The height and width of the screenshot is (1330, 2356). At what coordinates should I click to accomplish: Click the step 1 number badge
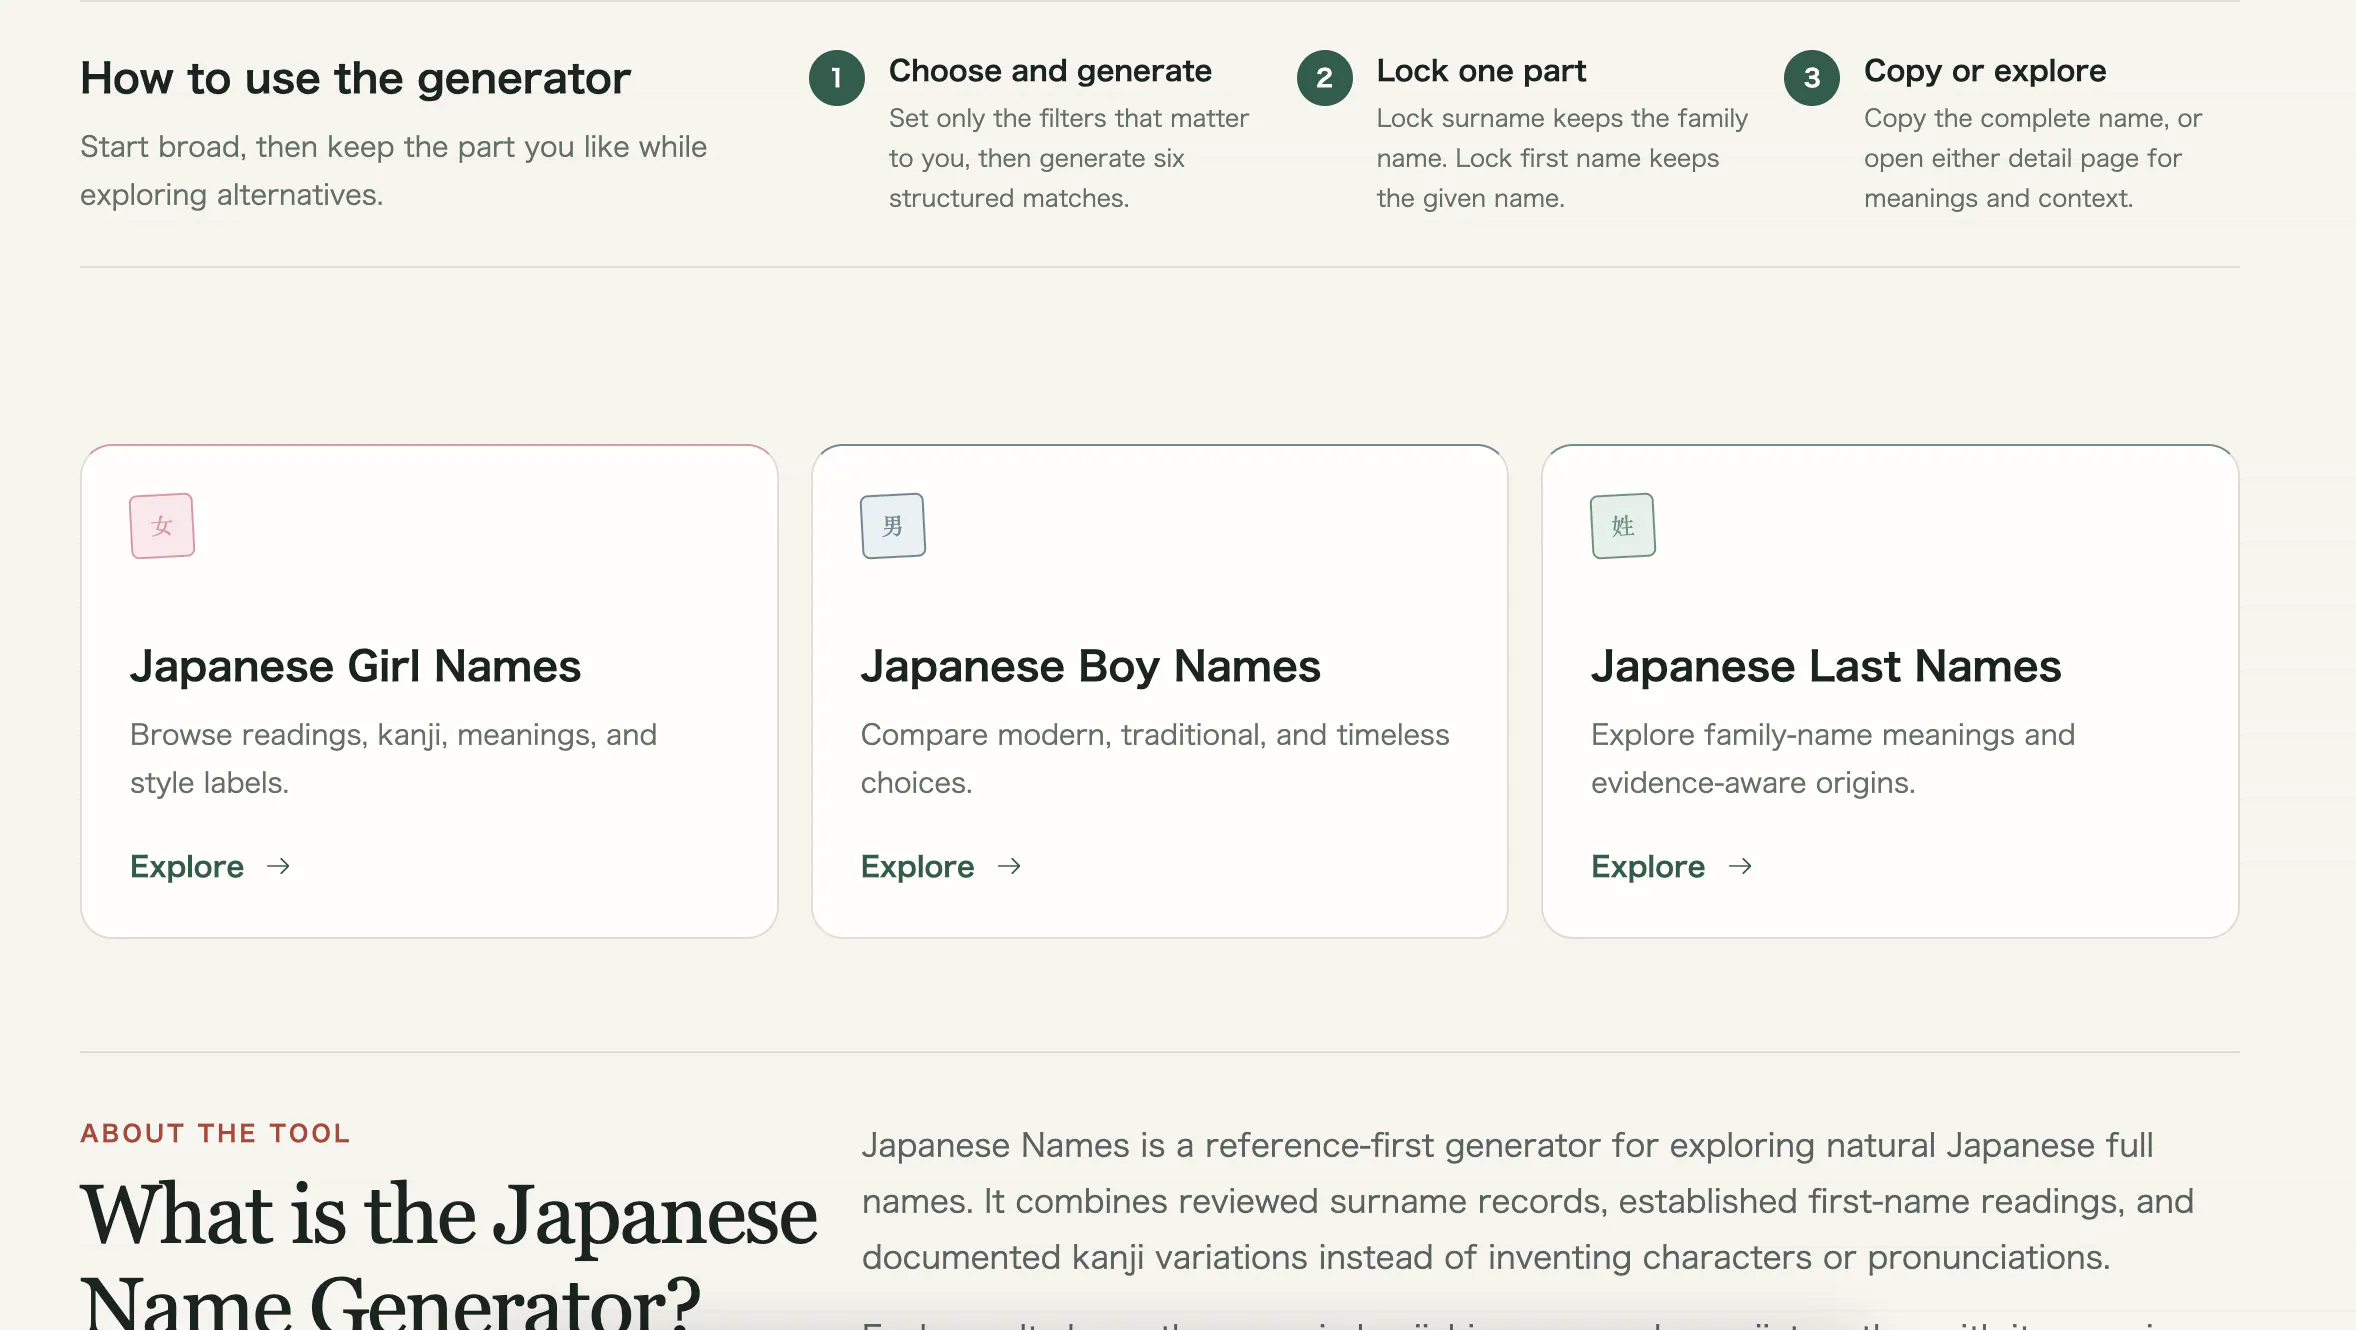pos(837,78)
